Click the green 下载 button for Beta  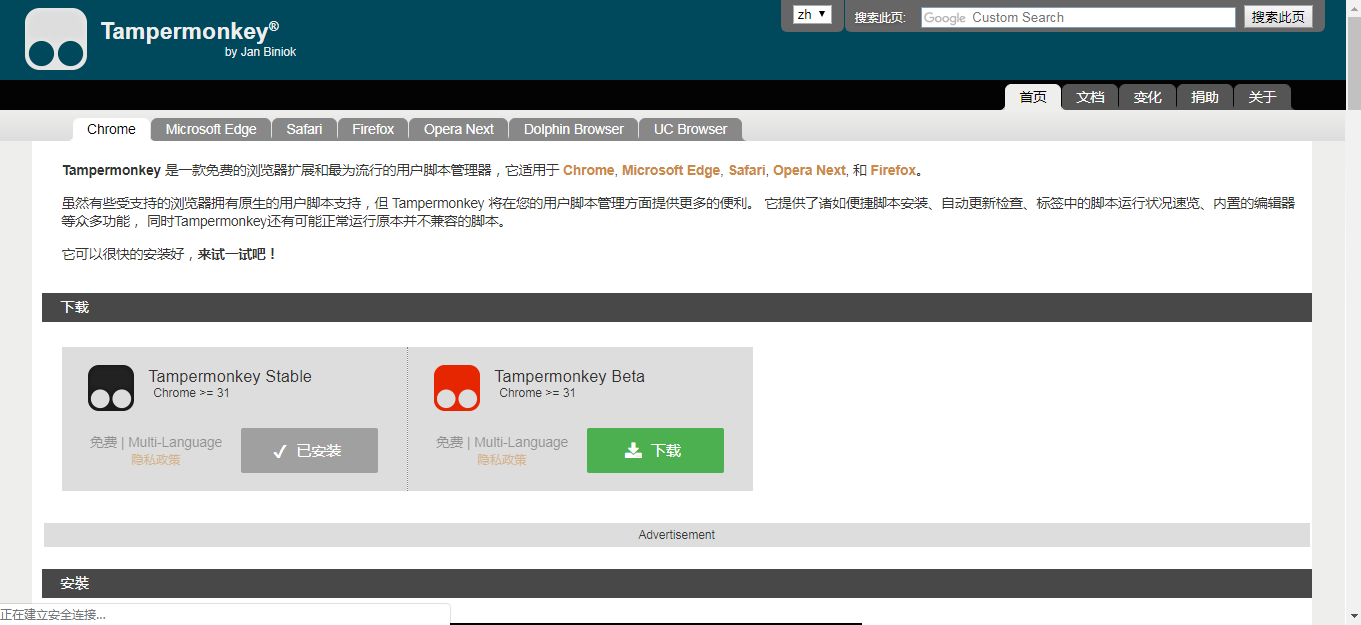coord(655,451)
